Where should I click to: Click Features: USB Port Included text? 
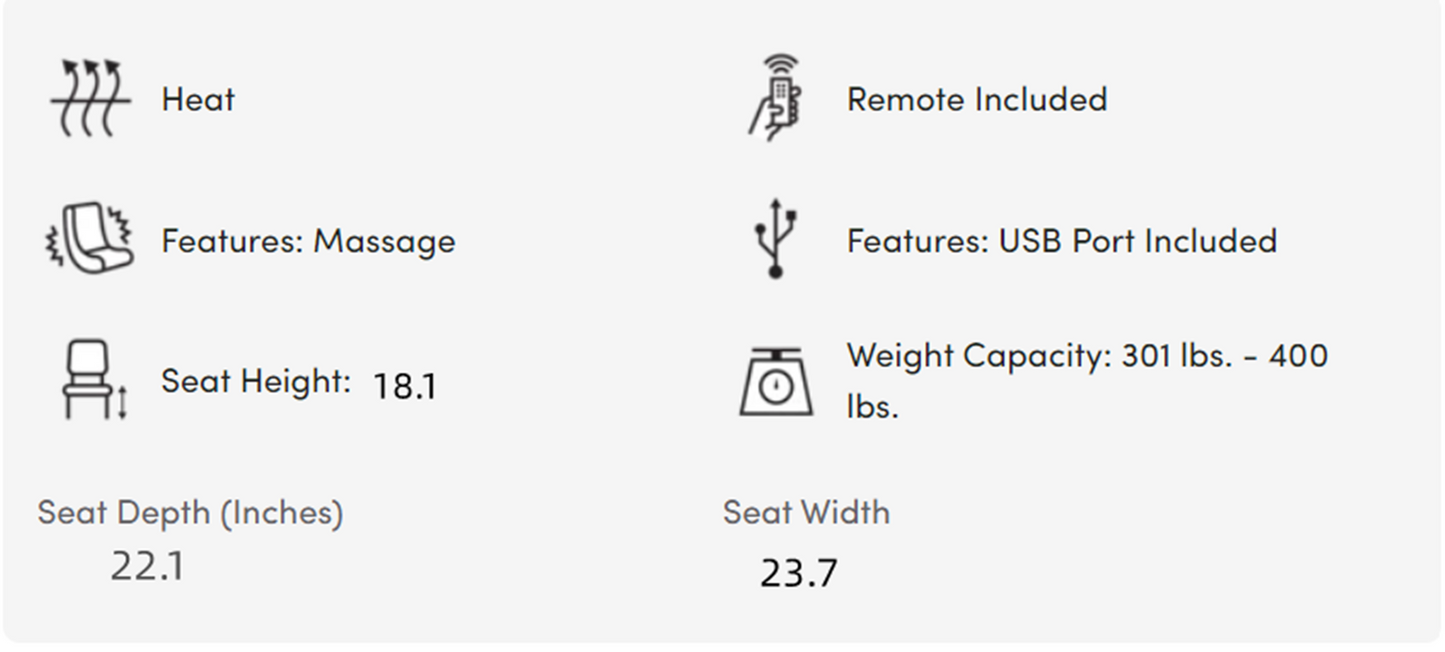click(x=1062, y=241)
